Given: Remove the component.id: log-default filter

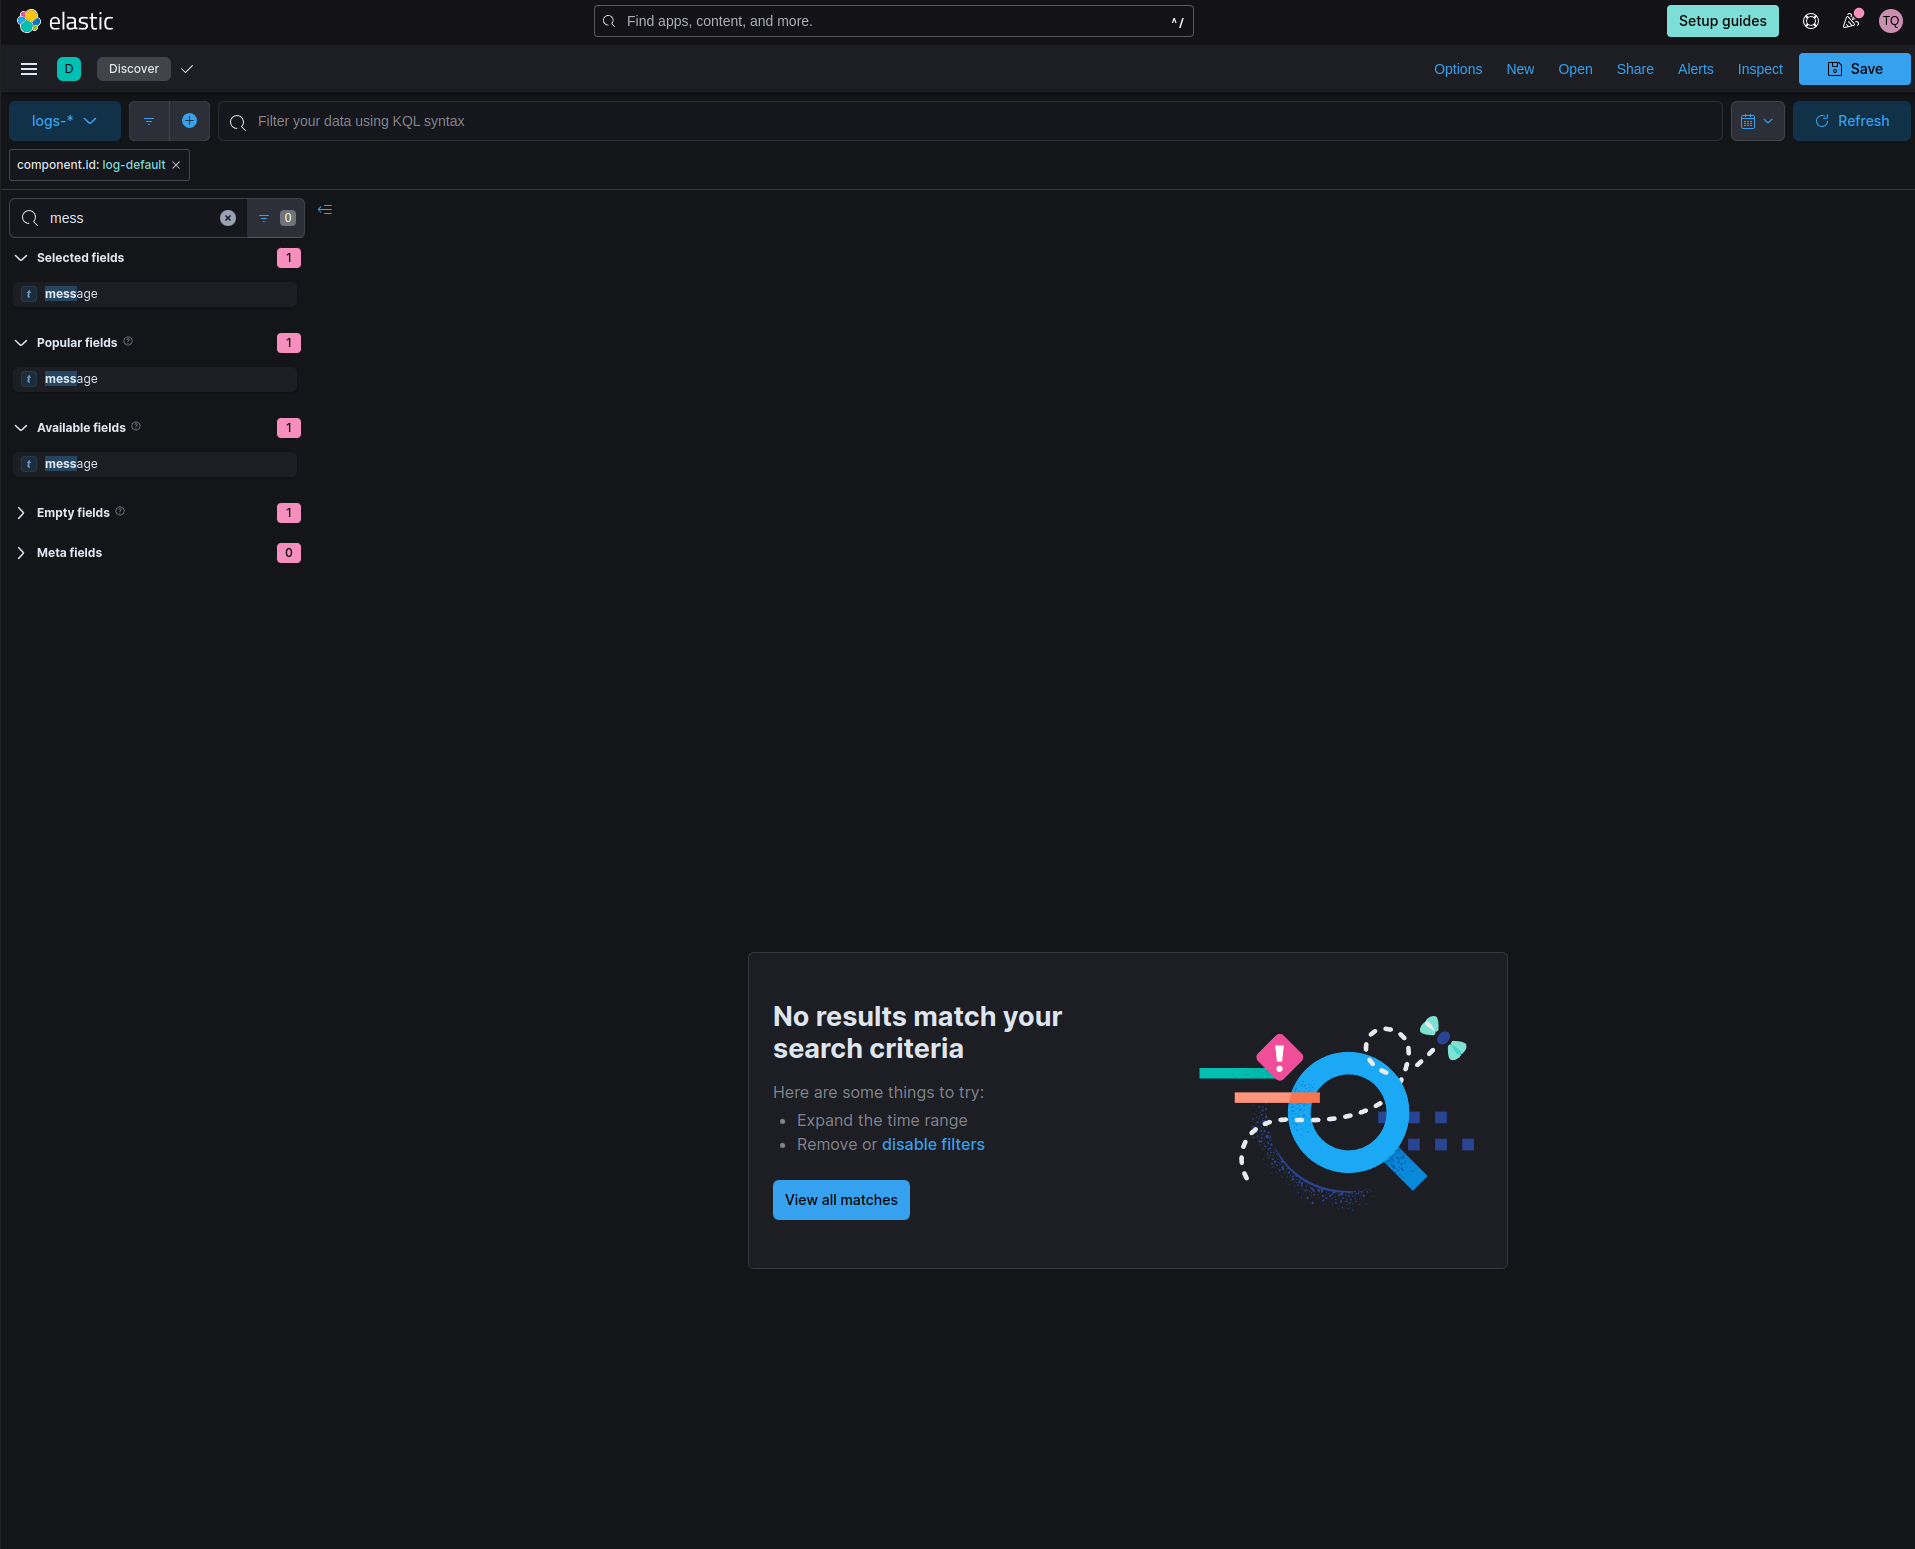Looking at the screenshot, I should (176, 165).
